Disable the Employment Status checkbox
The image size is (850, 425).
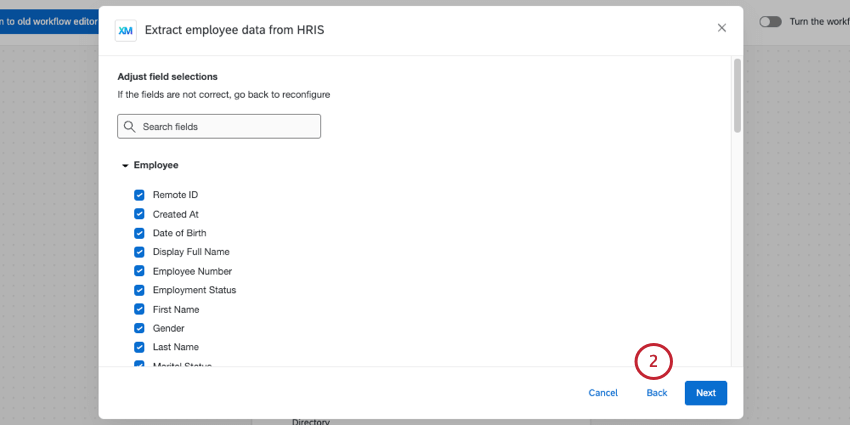(140, 290)
